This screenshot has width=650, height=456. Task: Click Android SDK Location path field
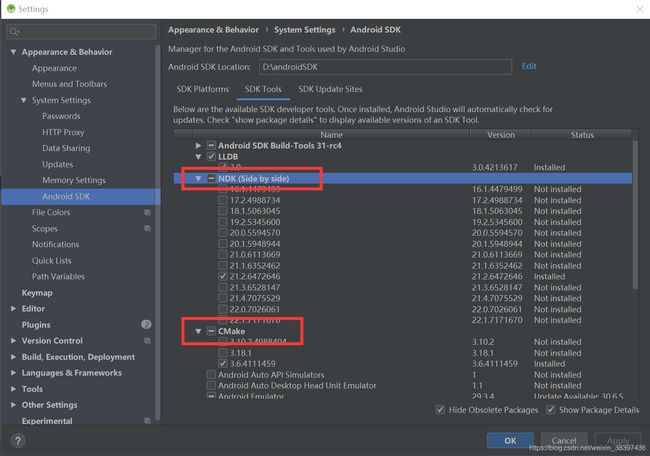tap(385, 67)
